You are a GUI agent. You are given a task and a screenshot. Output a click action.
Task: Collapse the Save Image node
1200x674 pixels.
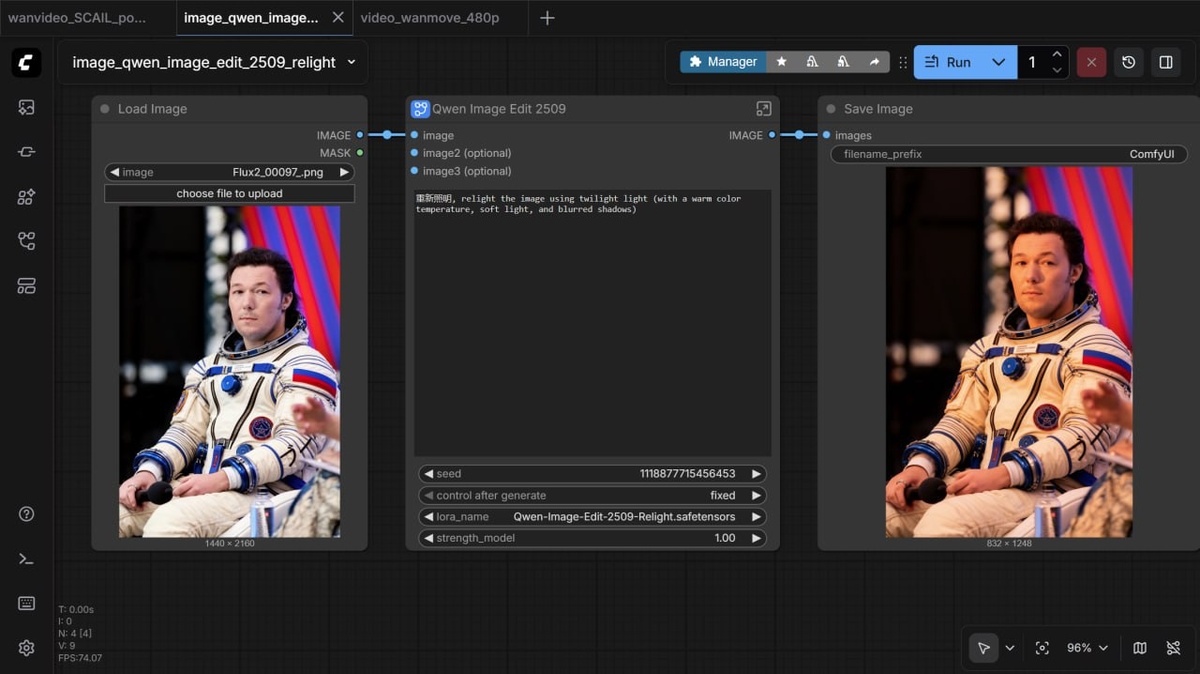(x=830, y=109)
